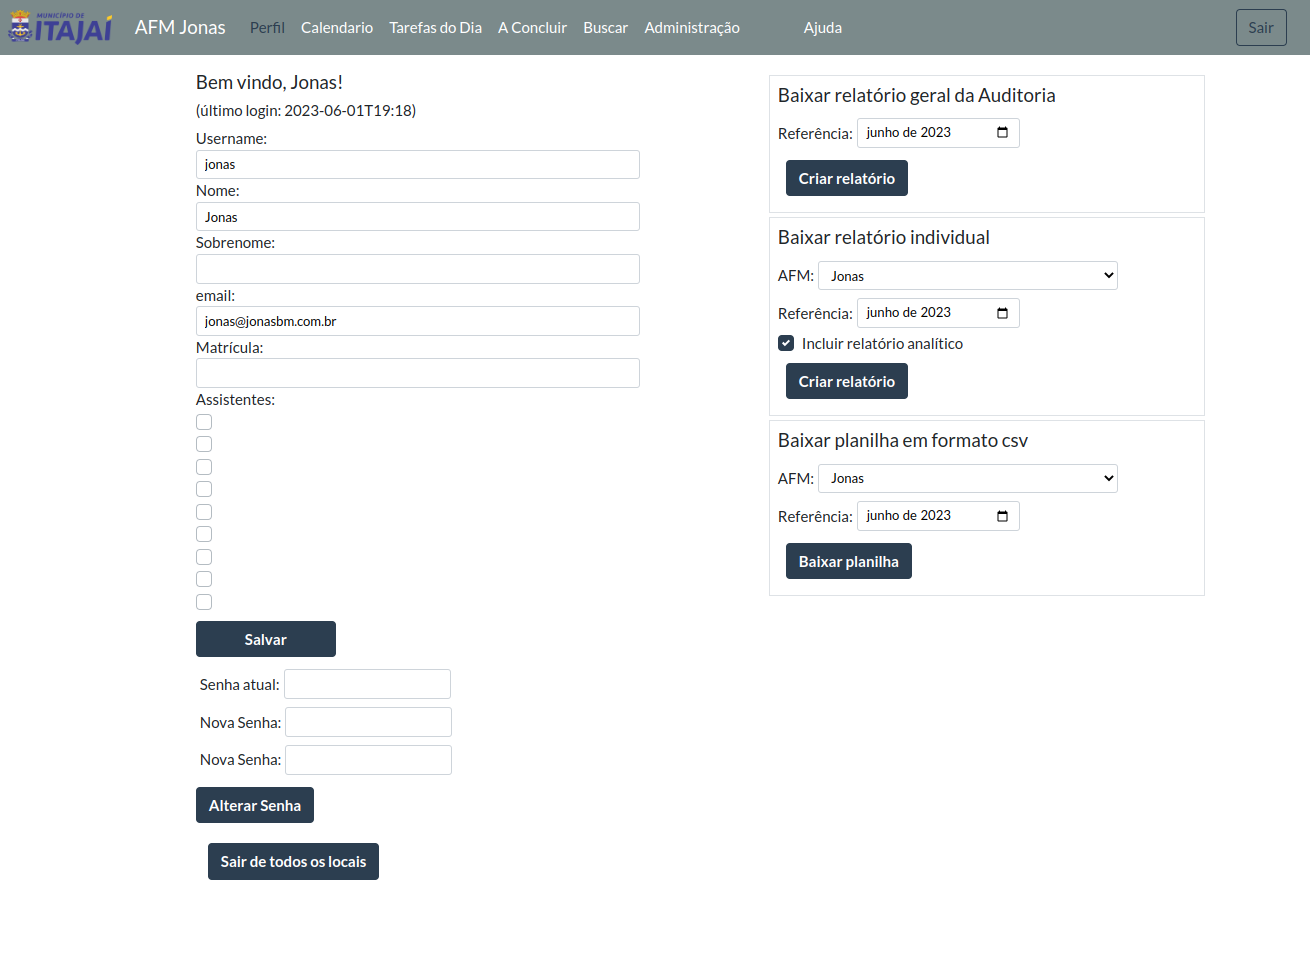Viewport: 1310px width, 966px height.
Task: Click the Sair logout button
Action: [1261, 27]
